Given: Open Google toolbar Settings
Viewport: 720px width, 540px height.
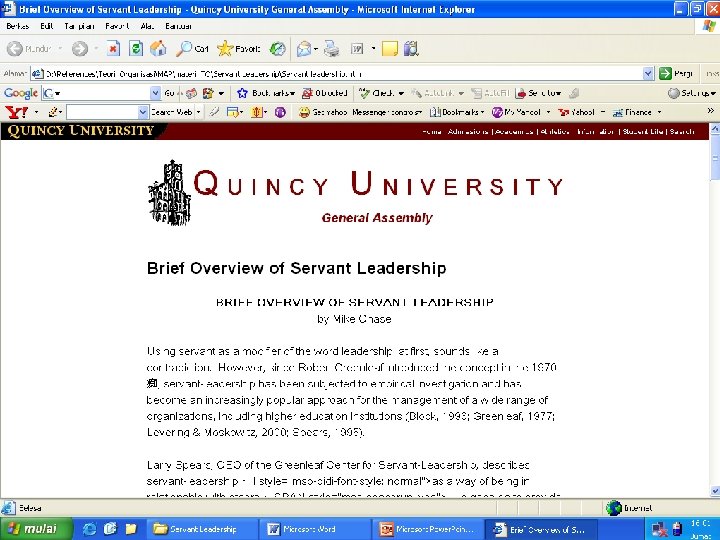Looking at the screenshot, I should [692, 93].
